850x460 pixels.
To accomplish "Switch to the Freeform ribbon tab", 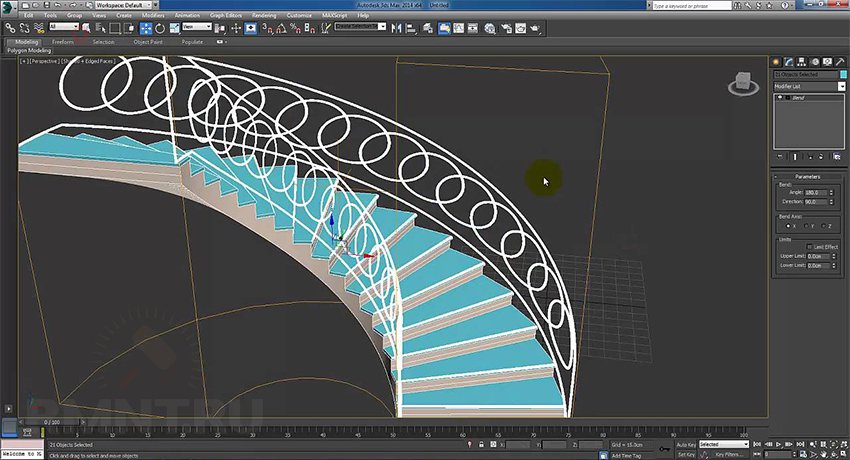I will [x=63, y=42].
